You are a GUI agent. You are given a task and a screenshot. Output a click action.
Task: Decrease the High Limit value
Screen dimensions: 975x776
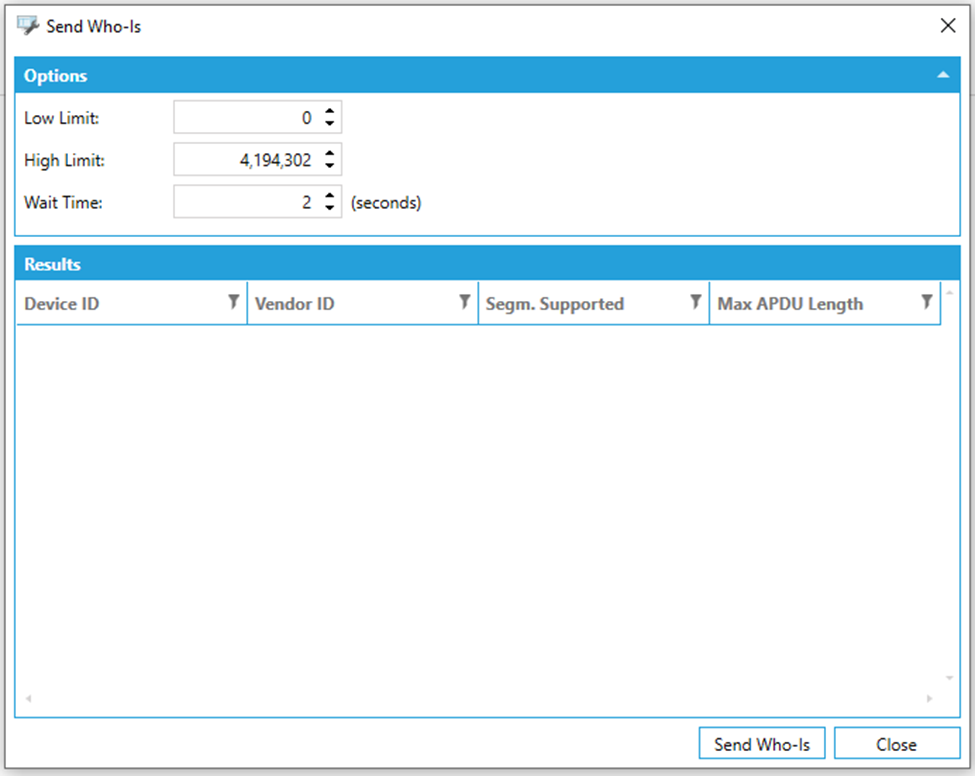[x=330, y=166]
